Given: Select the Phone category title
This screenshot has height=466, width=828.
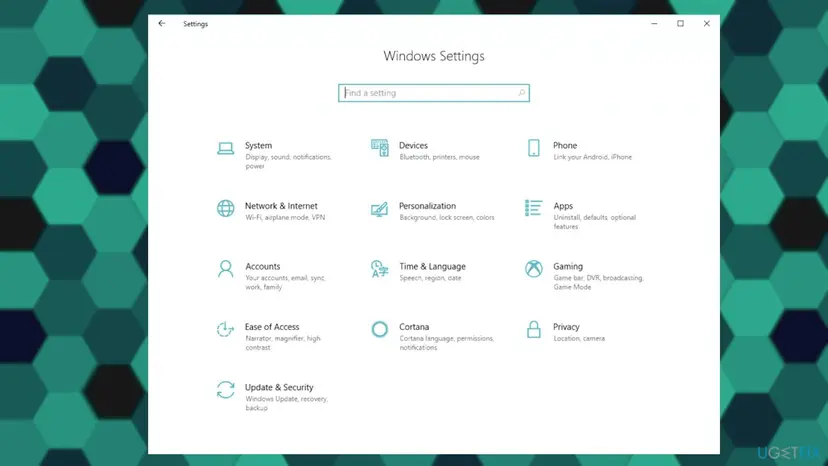Looking at the screenshot, I should point(565,145).
